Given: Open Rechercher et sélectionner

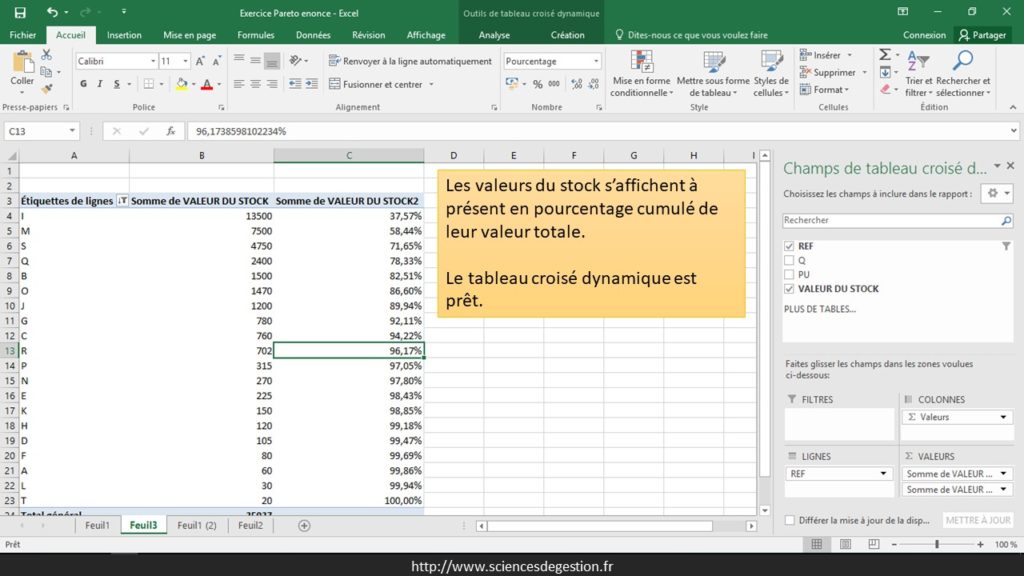Looking at the screenshot, I should coord(963,74).
